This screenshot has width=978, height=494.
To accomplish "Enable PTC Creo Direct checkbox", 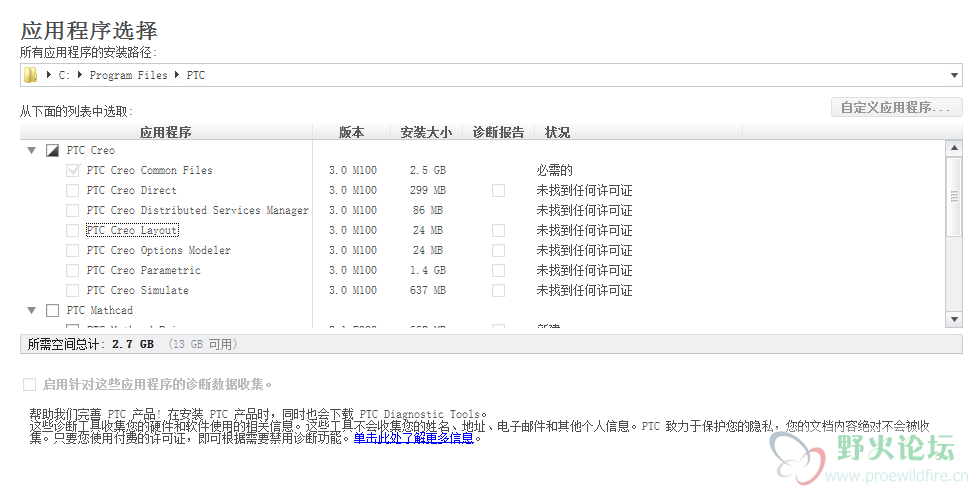I will click(73, 190).
